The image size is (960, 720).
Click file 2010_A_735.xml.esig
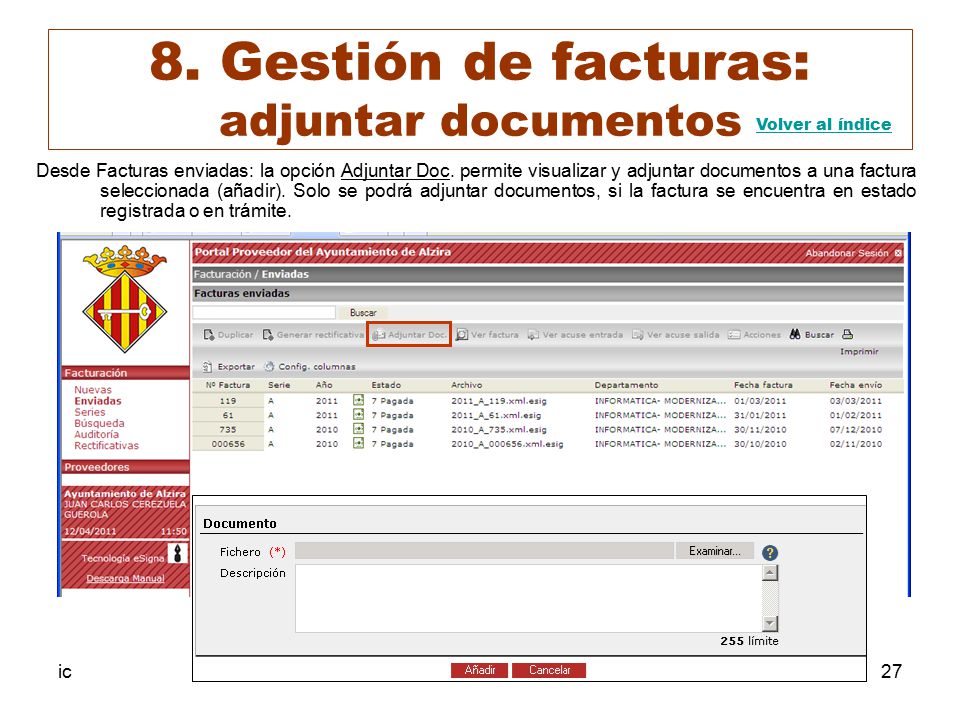coord(499,430)
